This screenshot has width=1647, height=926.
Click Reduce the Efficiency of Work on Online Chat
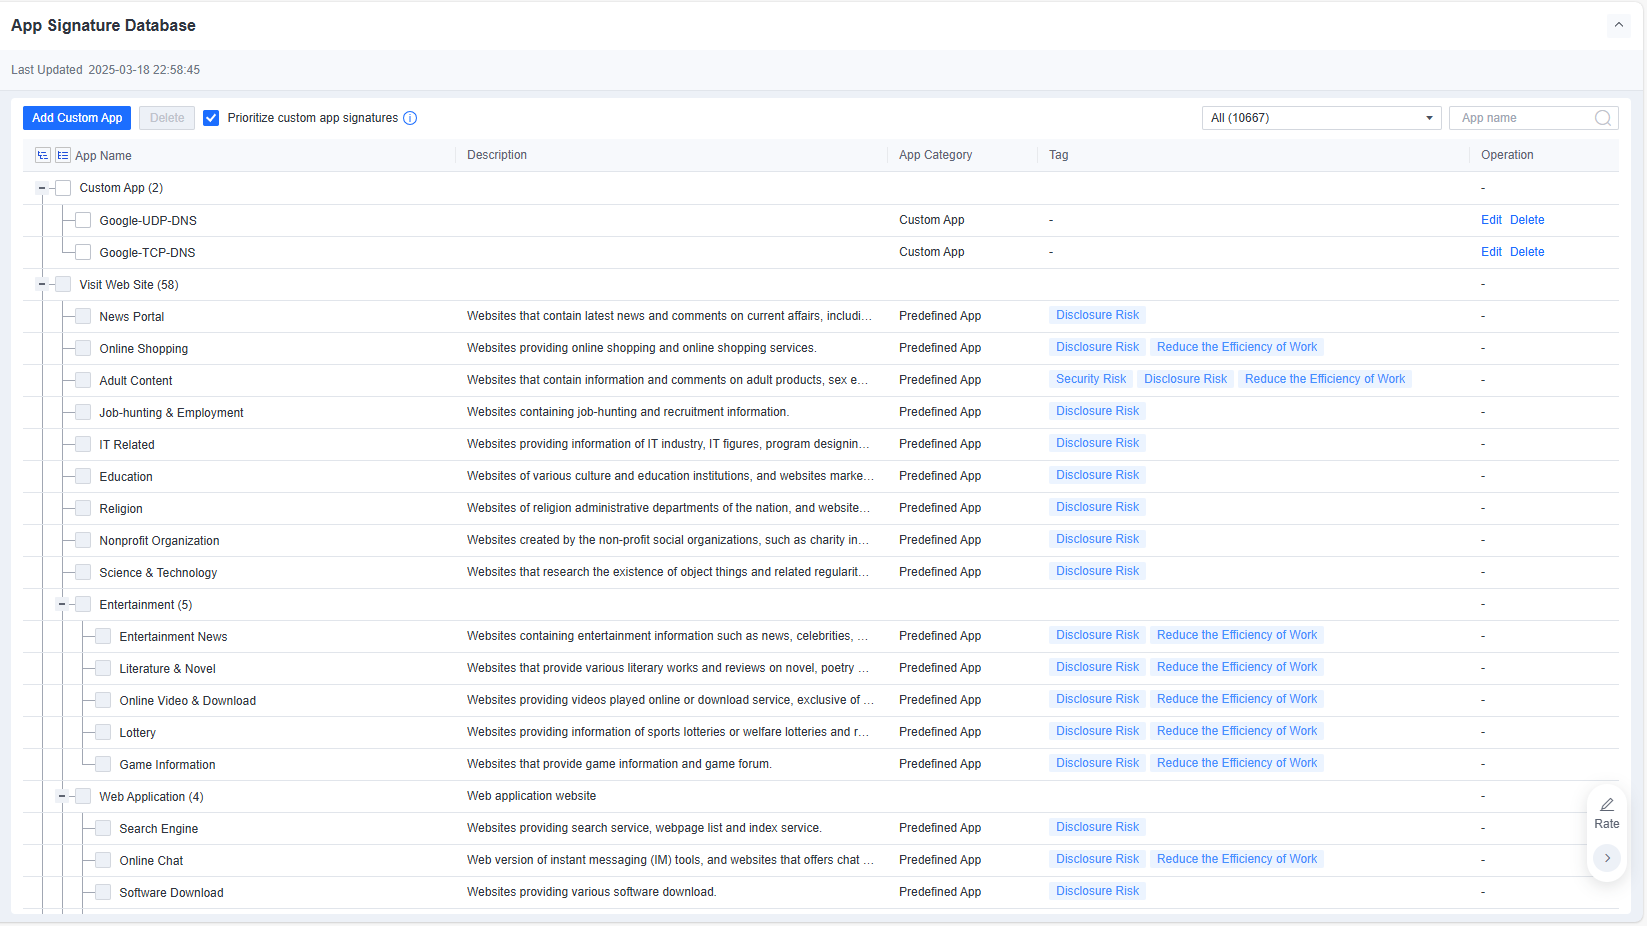coord(1237,859)
